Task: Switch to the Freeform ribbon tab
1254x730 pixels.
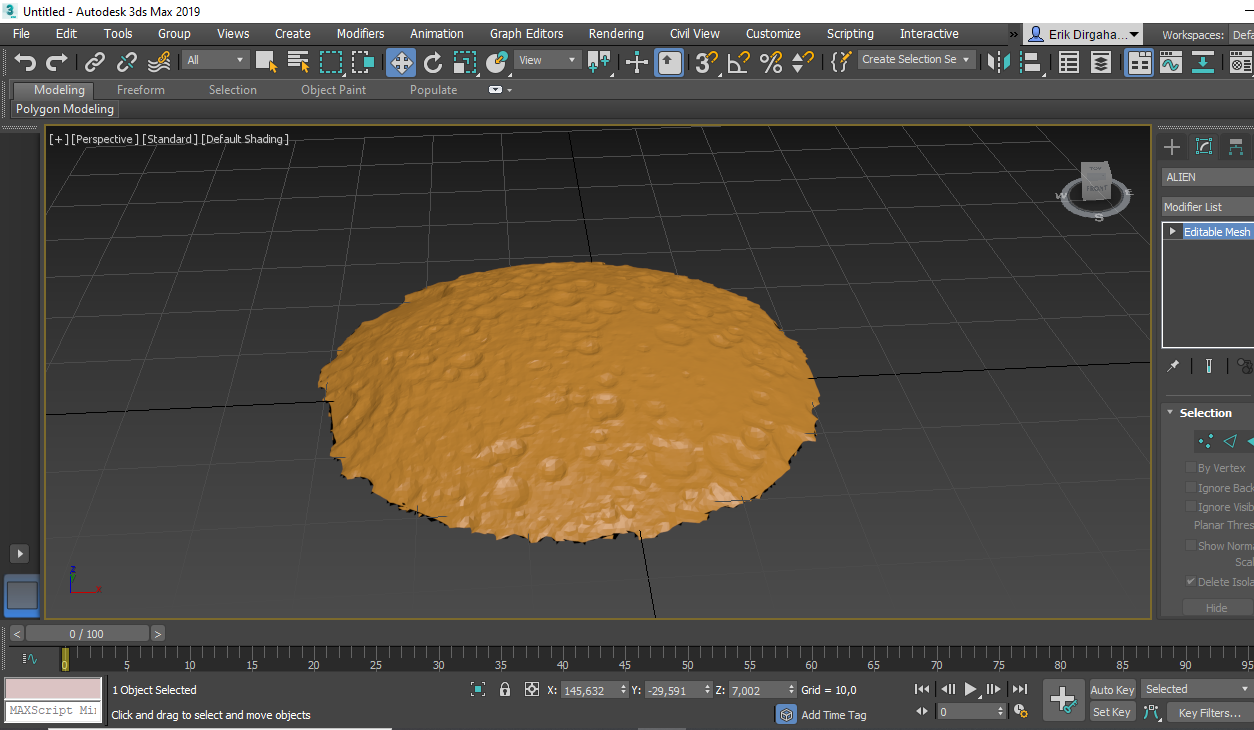Action: [141, 89]
